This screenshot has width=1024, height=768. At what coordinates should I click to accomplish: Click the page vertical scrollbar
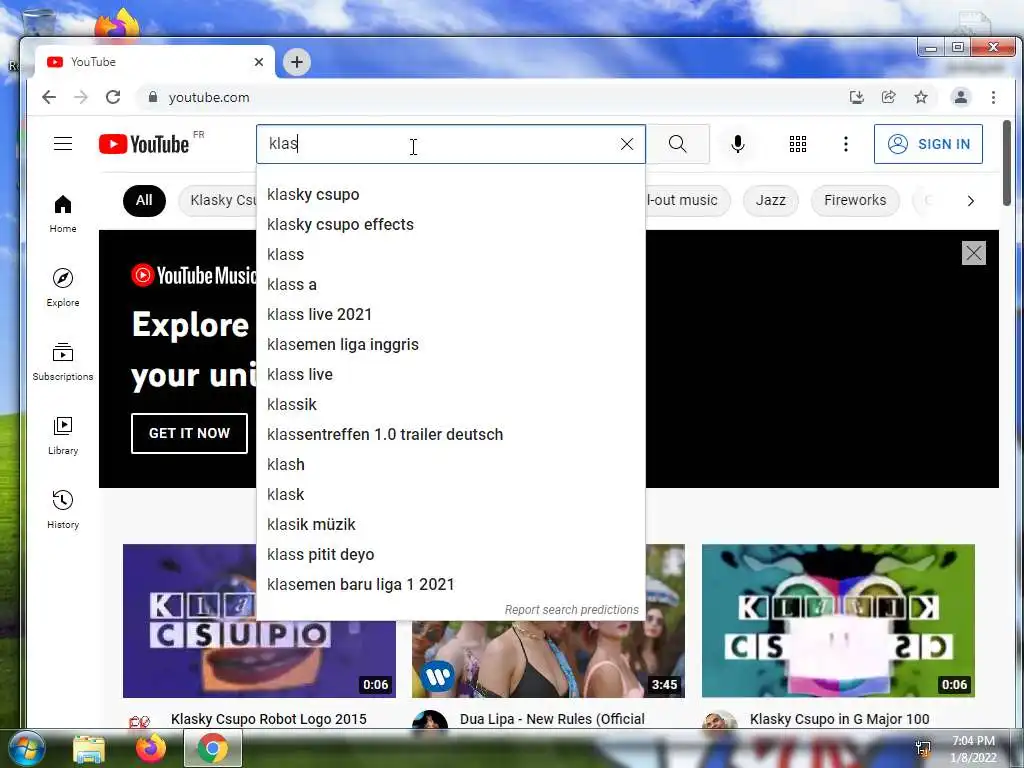coord(1007,163)
